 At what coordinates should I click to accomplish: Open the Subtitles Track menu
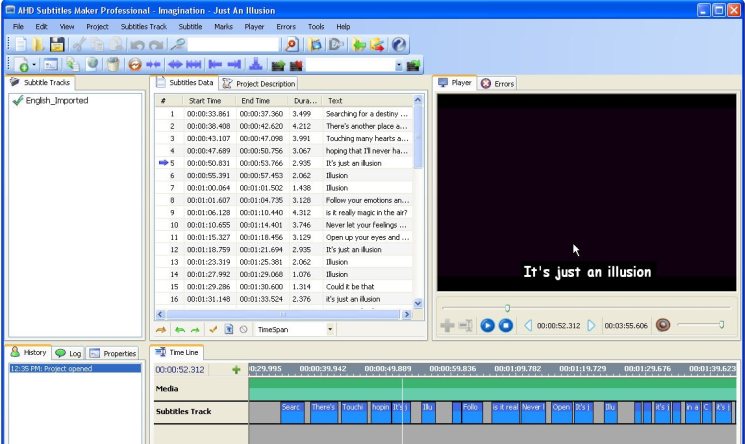click(144, 26)
